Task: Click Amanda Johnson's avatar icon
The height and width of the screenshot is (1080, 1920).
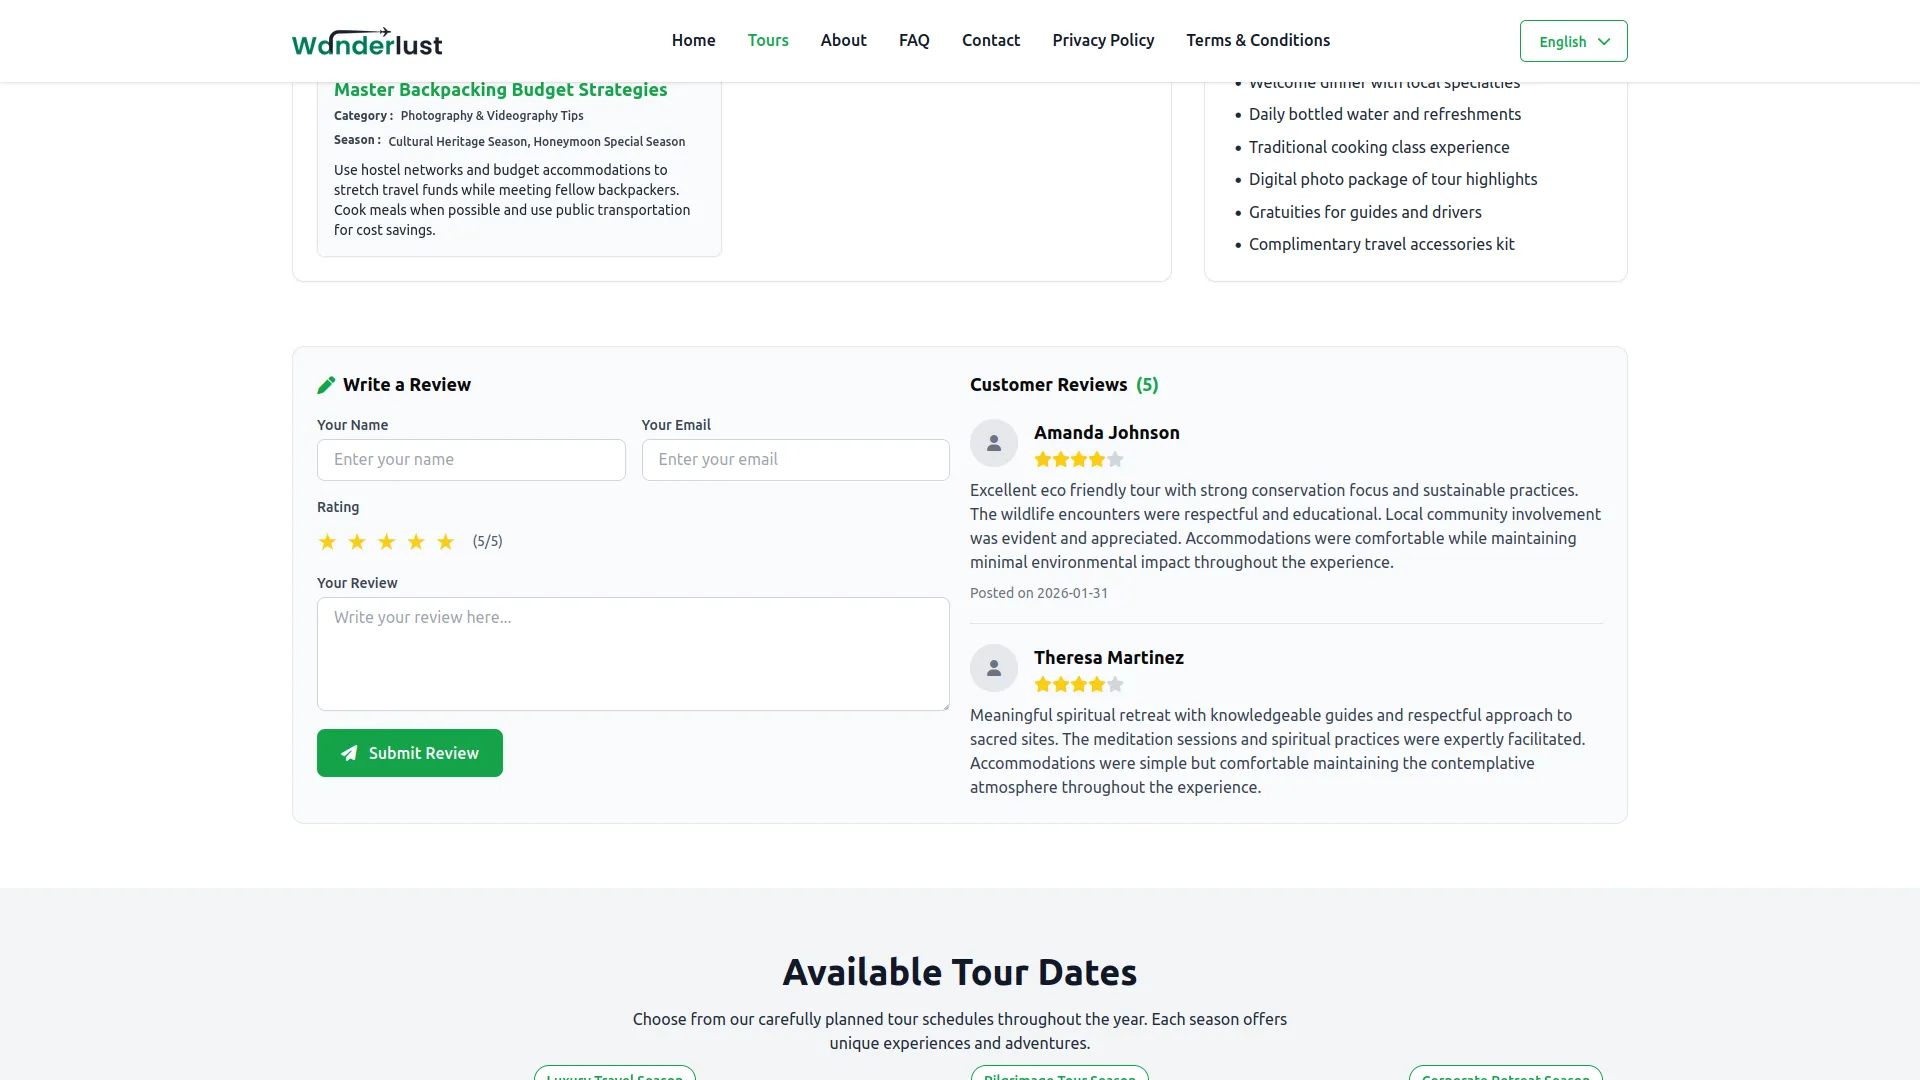Action: coord(993,443)
